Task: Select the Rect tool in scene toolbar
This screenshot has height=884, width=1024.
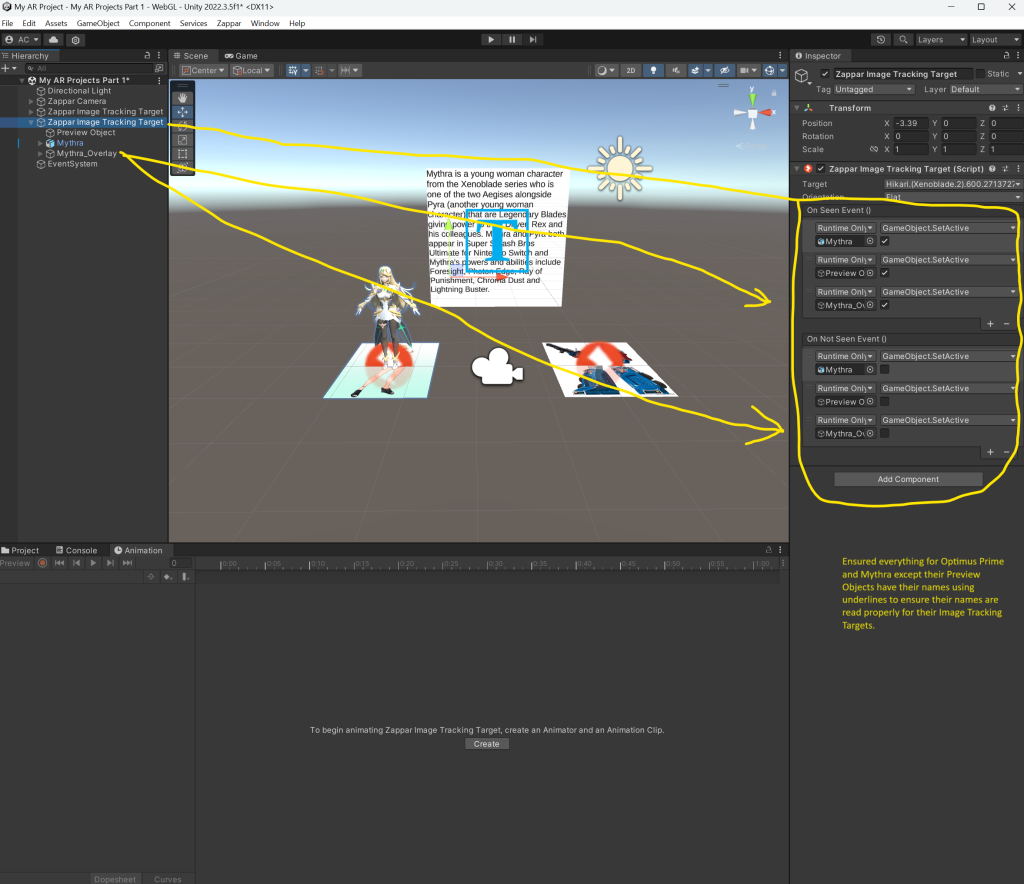Action: 182,154
